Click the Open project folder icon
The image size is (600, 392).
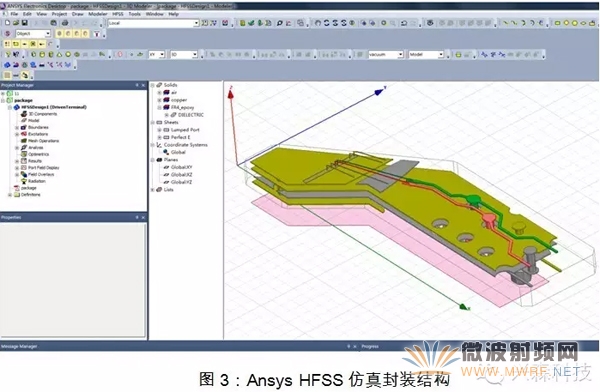point(16,23)
